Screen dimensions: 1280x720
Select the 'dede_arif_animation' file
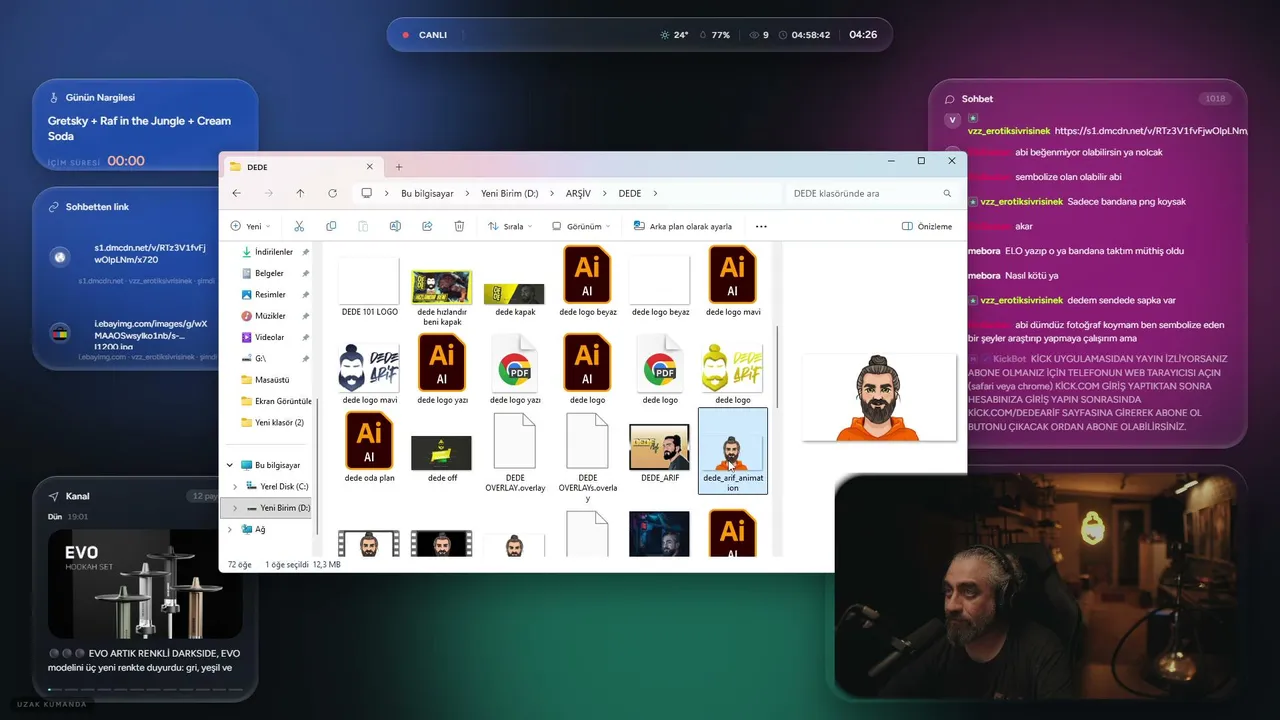click(x=733, y=451)
